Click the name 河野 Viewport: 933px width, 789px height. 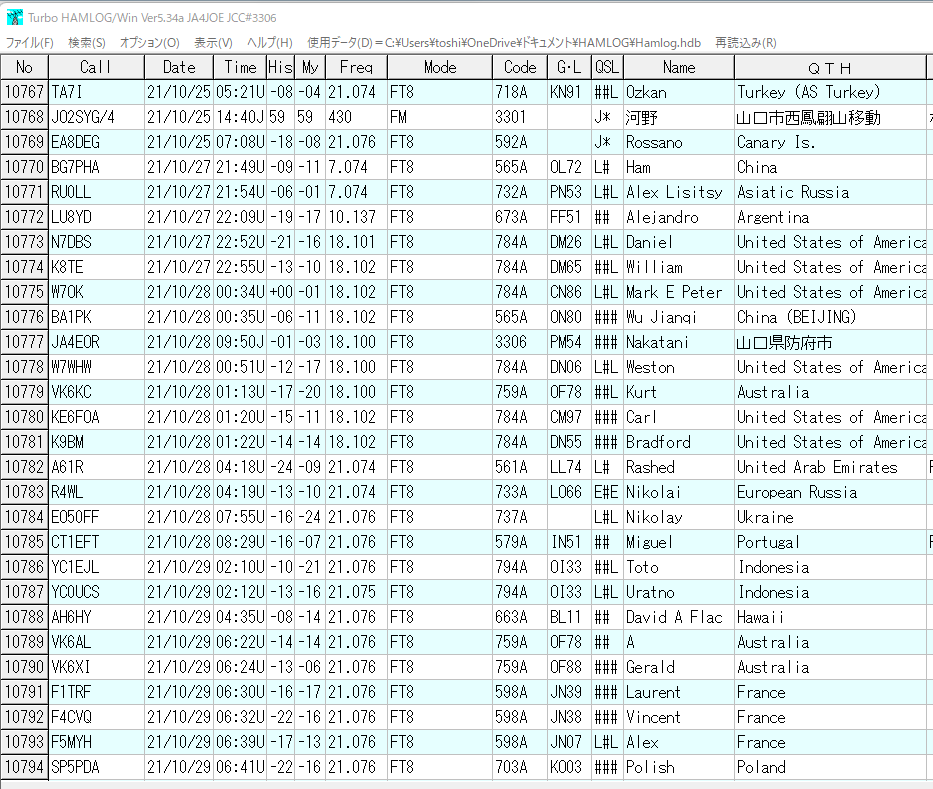pos(641,117)
